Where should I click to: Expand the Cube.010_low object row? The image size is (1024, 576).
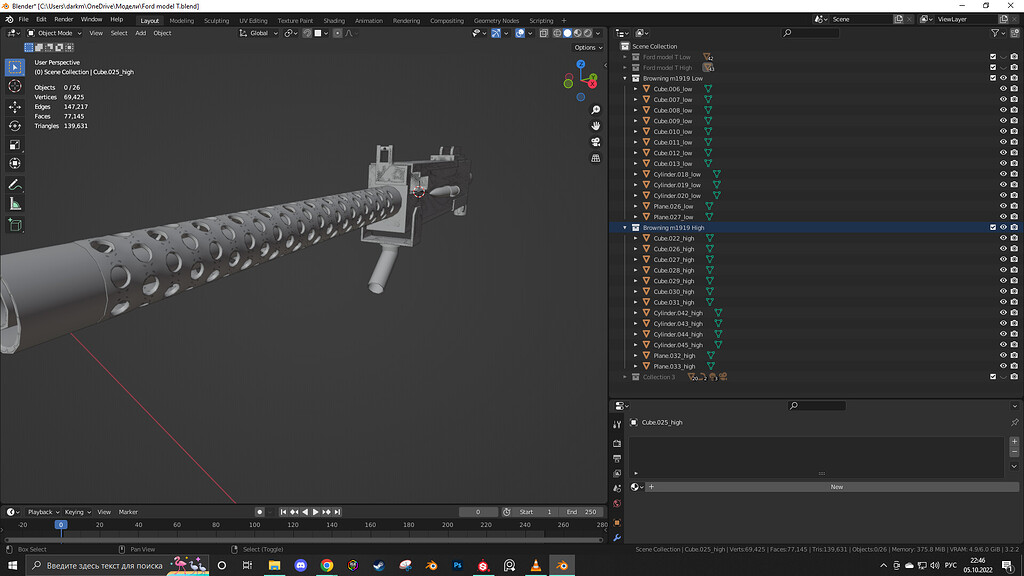[635, 131]
